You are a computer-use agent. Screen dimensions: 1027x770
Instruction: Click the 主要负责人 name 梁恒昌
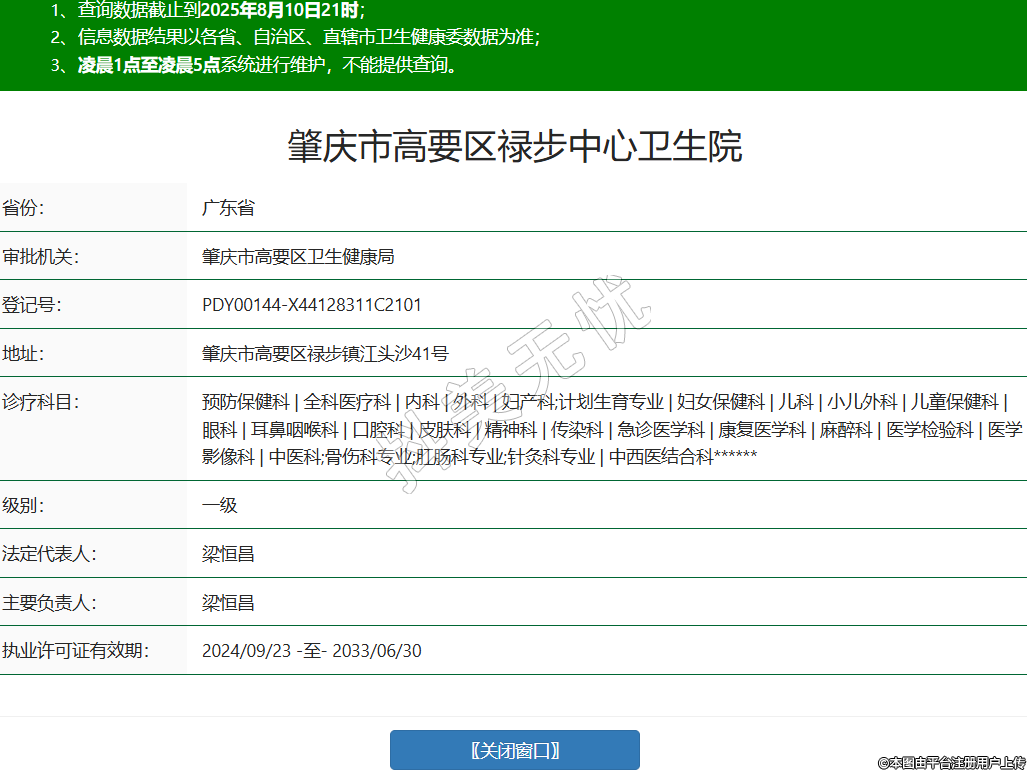coord(228,603)
